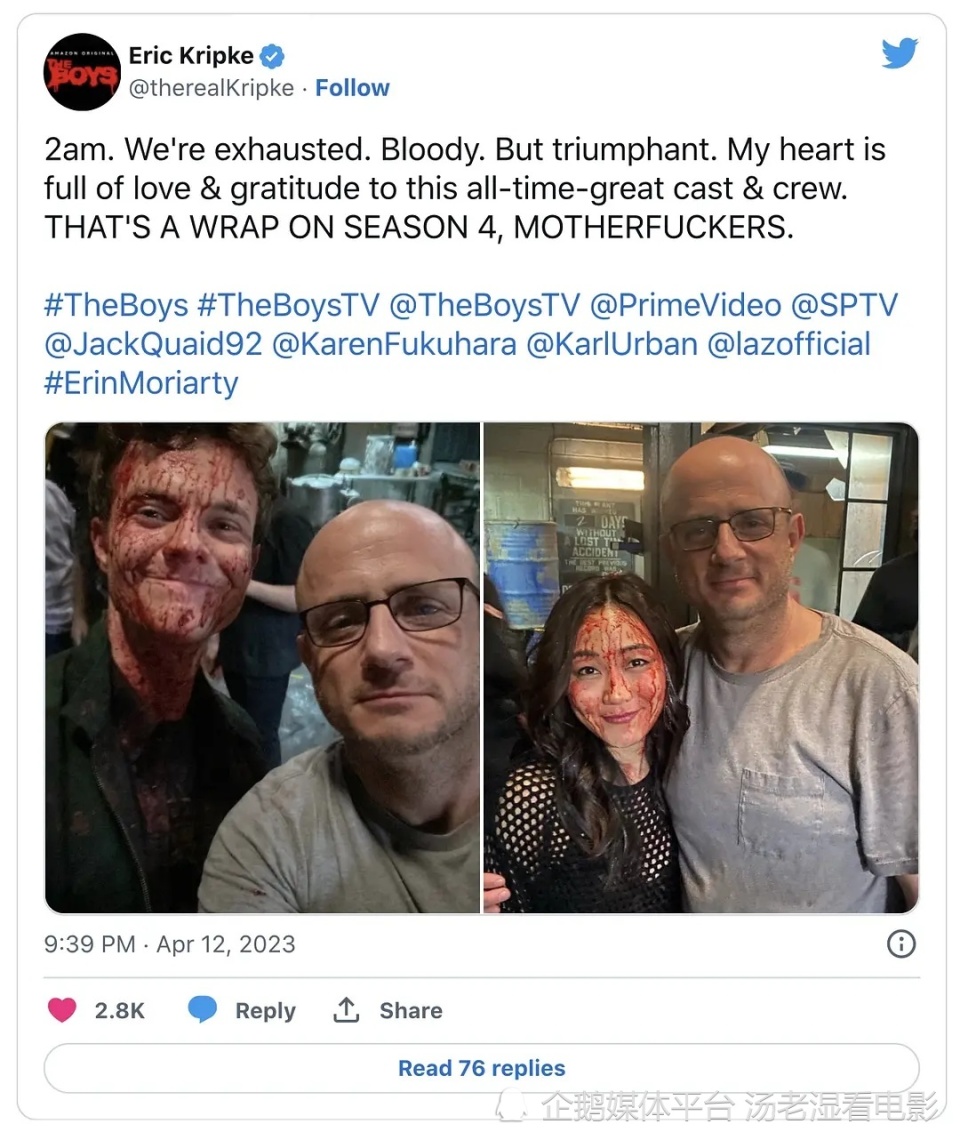Screen dimensions: 960x1140
Task: Open the tweet info circle icon
Action: (x=901, y=944)
